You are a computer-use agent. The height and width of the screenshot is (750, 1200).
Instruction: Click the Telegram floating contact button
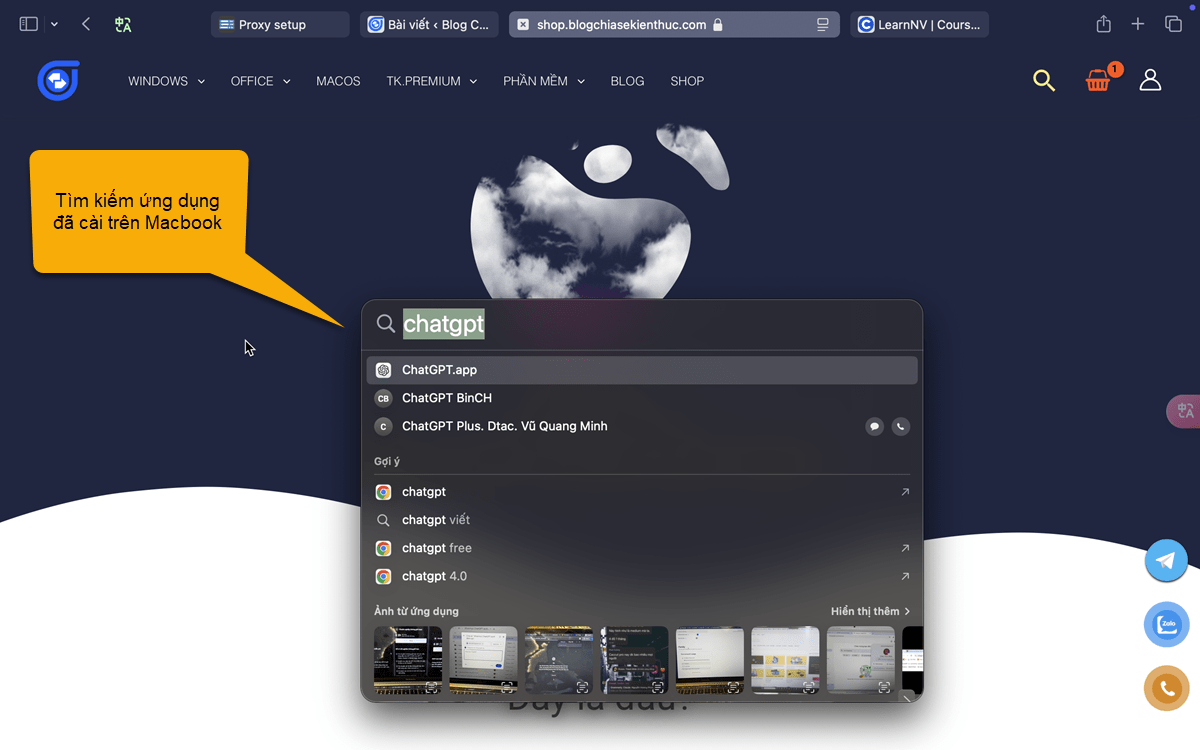[1166, 561]
